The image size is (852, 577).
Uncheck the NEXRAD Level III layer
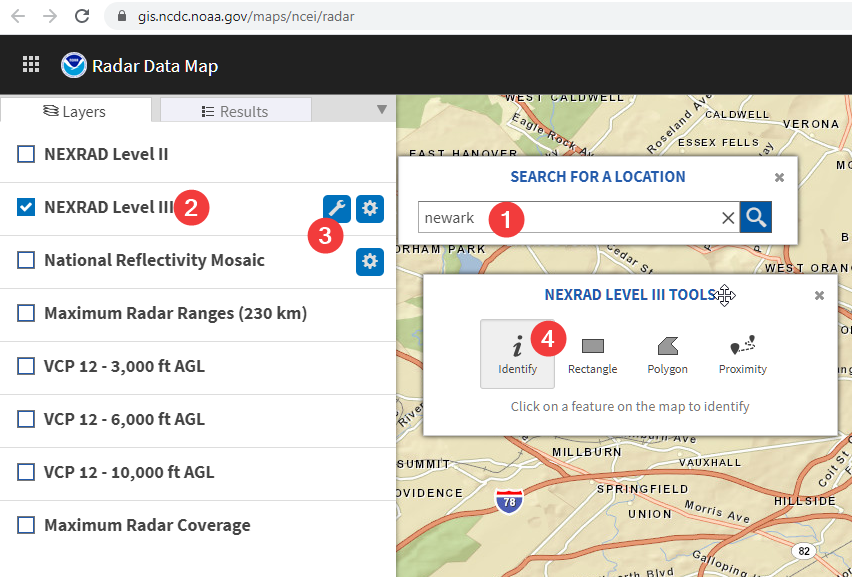pos(25,207)
